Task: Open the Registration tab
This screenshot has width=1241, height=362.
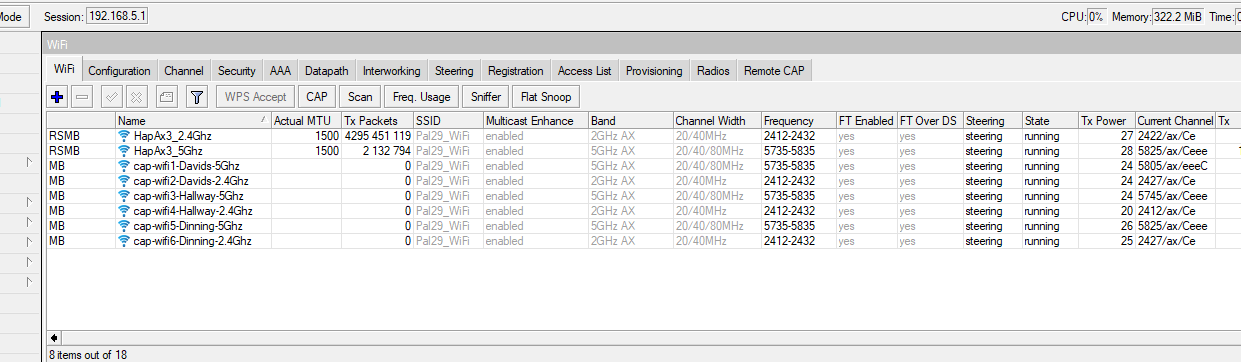Action: pos(516,71)
